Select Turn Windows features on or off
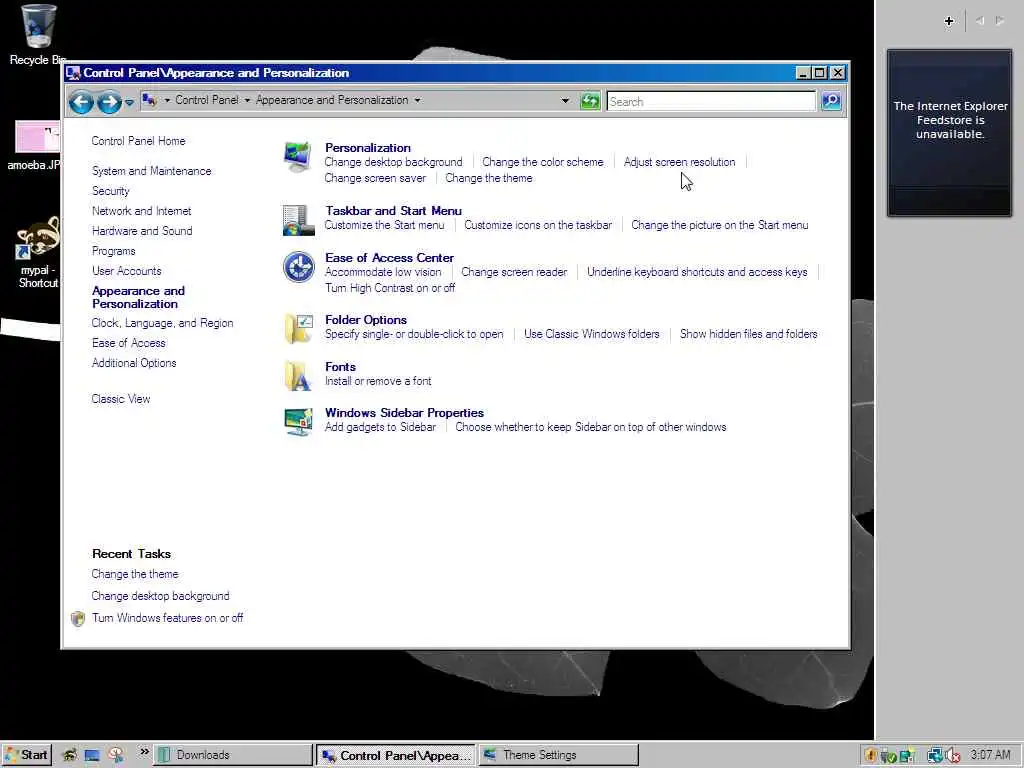This screenshot has width=1024, height=768. (x=168, y=618)
